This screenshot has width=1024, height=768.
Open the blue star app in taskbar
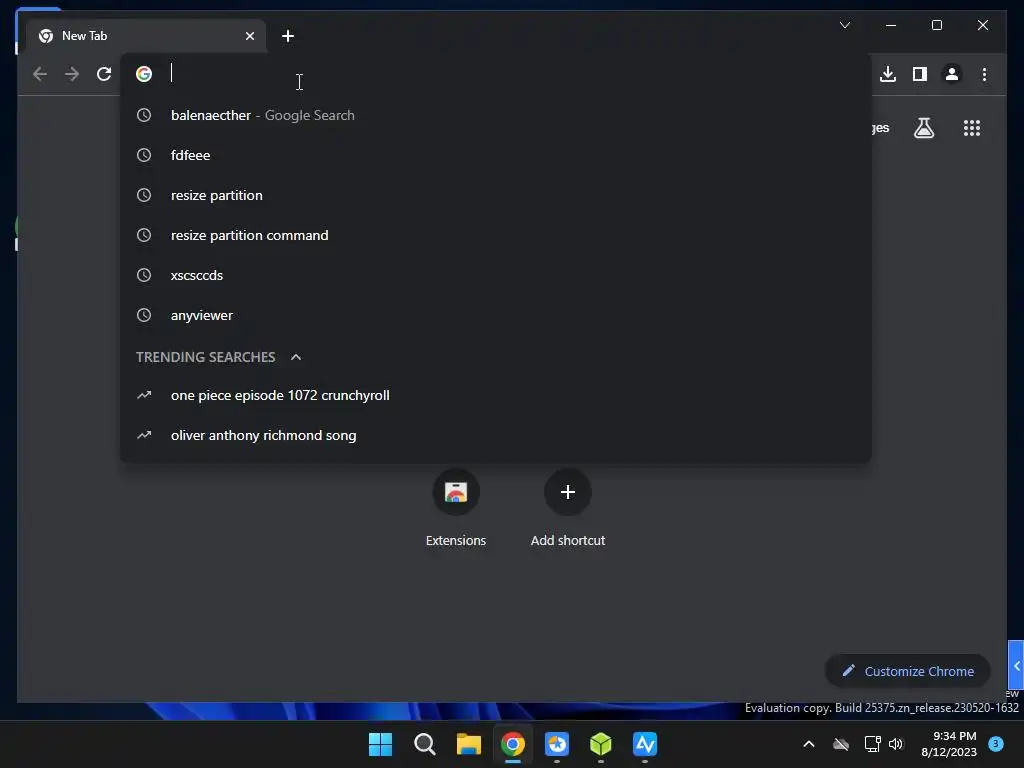point(556,744)
